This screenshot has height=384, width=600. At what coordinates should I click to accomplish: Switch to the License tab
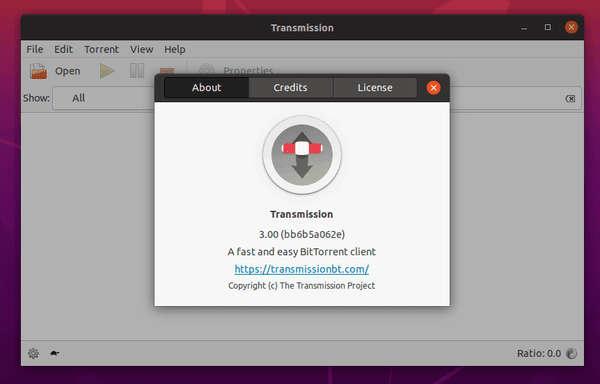click(x=375, y=88)
